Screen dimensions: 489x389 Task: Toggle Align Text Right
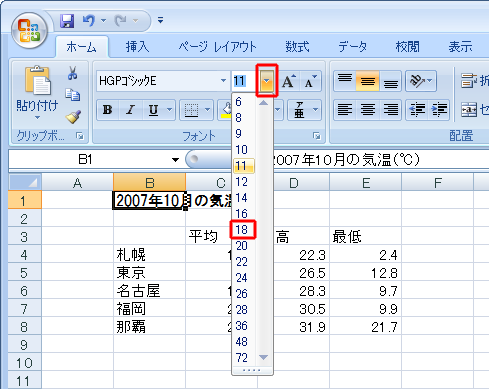point(390,110)
